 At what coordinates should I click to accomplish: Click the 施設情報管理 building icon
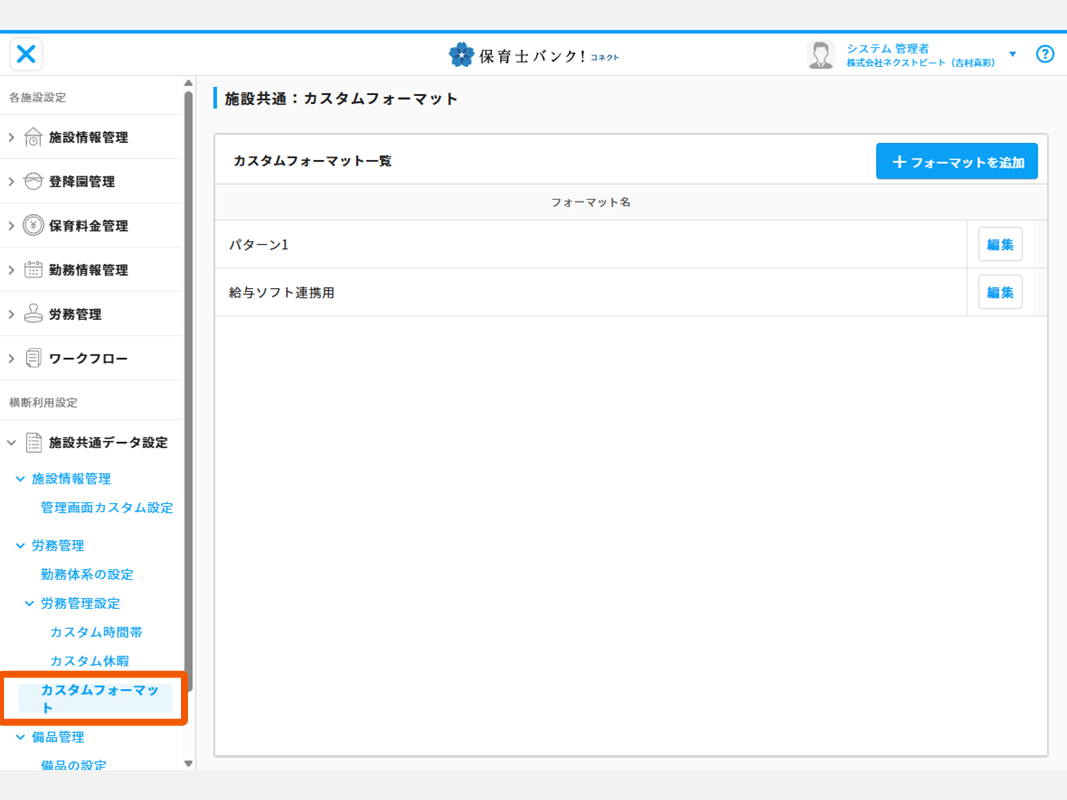click(33, 138)
